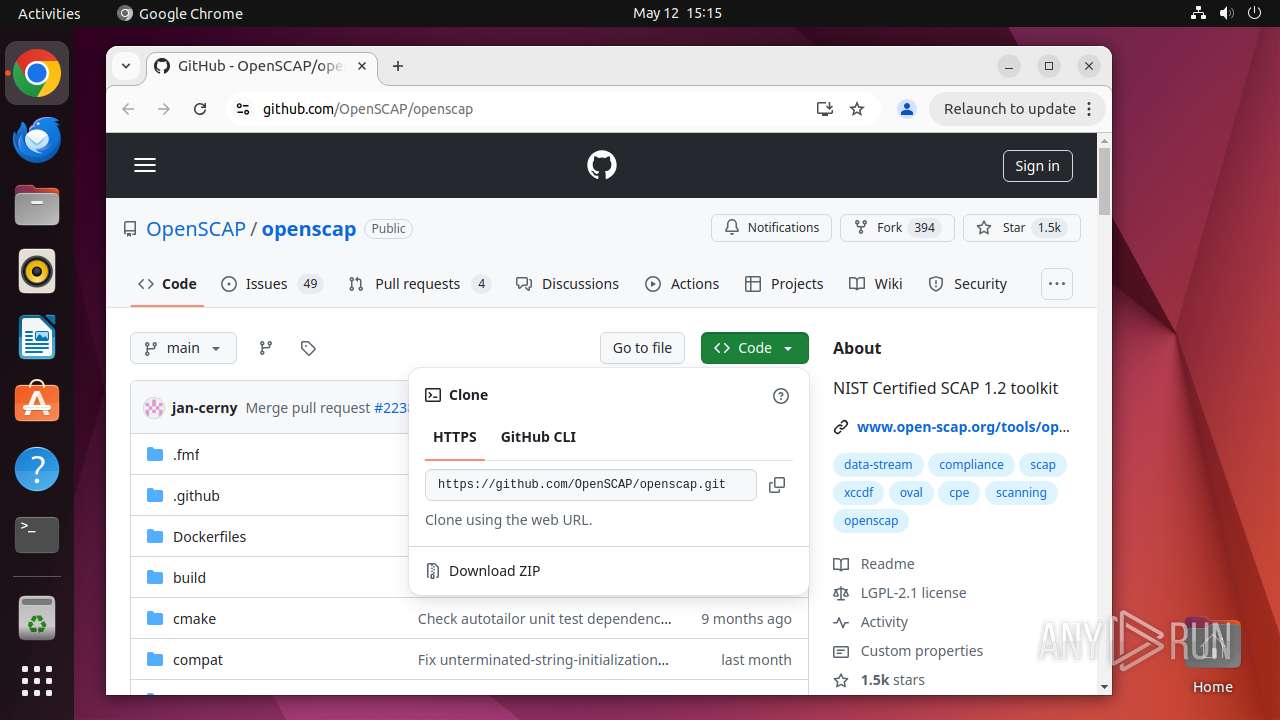Click the Chrome address bar URL
The width and height of the screenshot is (1280, 720).
(368, 109)
